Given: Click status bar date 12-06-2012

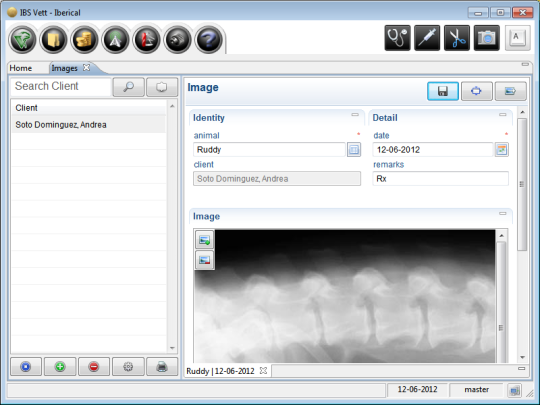Looking at the screenshot, I should pos(417,390).
